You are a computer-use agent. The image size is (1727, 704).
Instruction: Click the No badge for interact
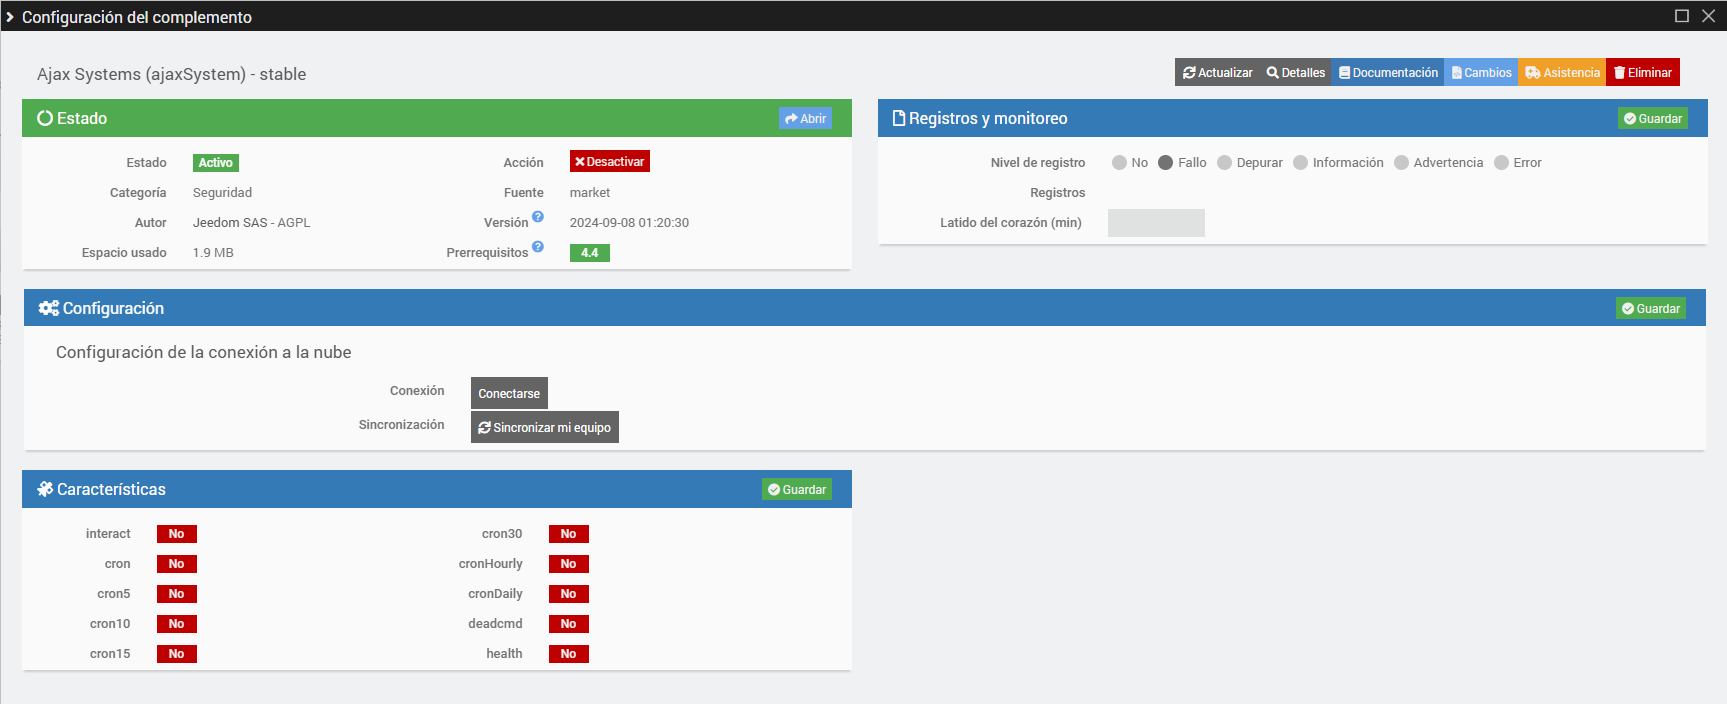point(177,534)
